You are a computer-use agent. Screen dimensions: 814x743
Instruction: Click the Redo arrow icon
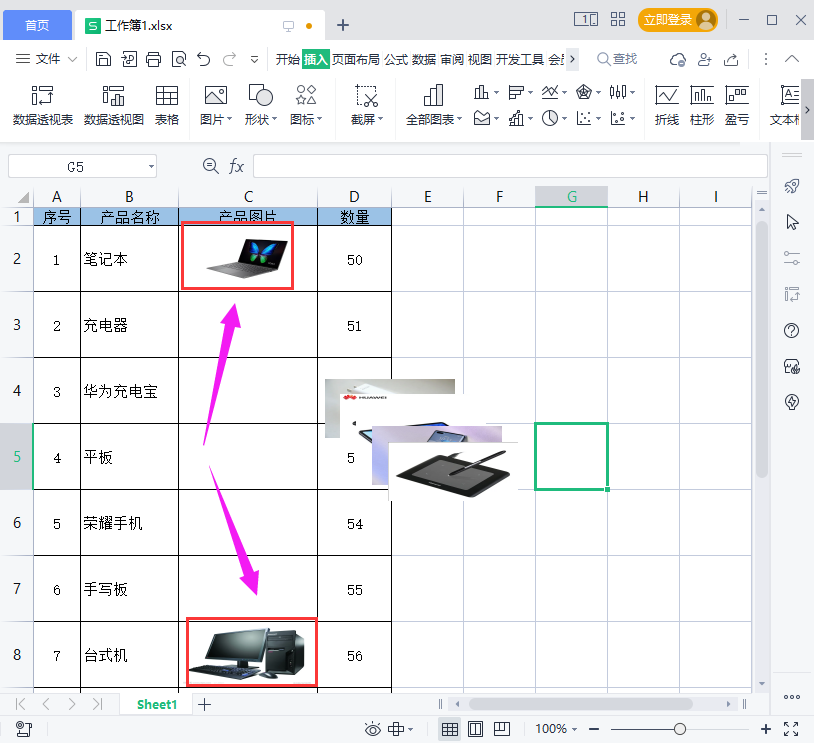click(229, 59)
